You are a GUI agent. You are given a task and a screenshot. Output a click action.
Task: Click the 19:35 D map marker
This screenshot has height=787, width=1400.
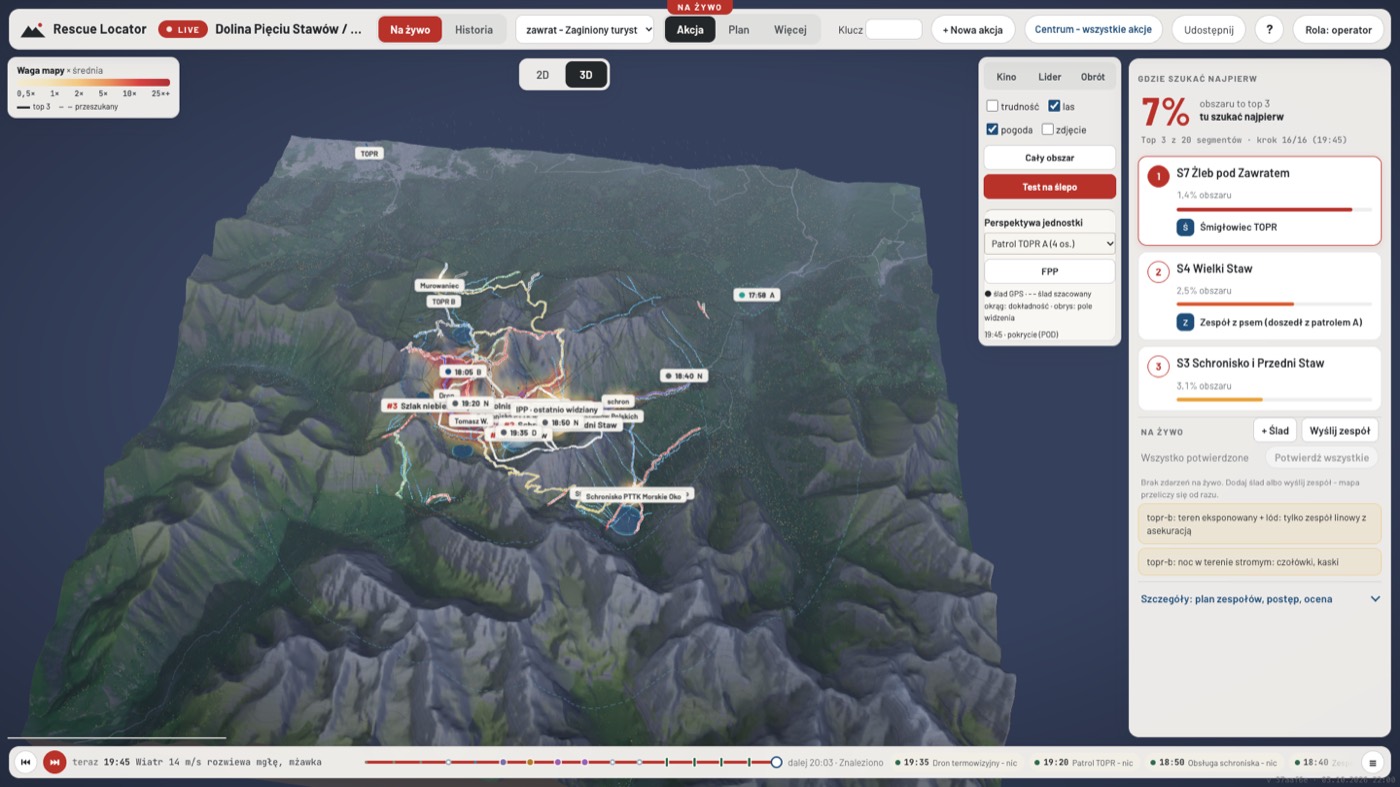tap(517, 433)
